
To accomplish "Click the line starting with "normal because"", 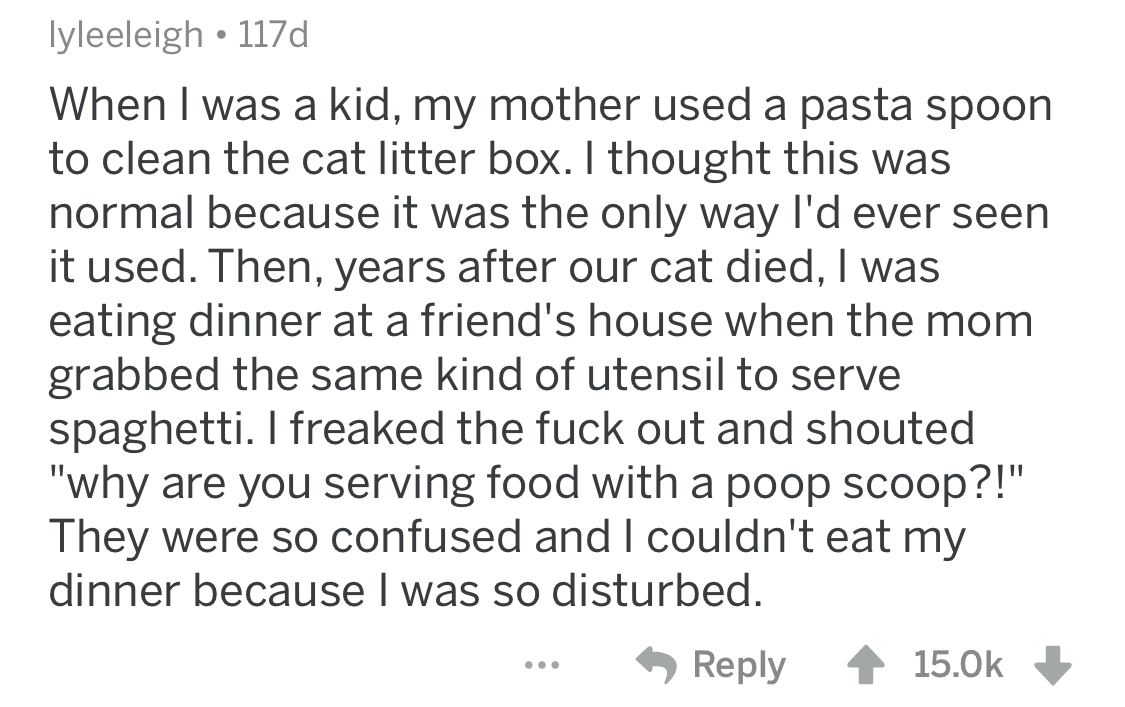I will coord(548,213).
